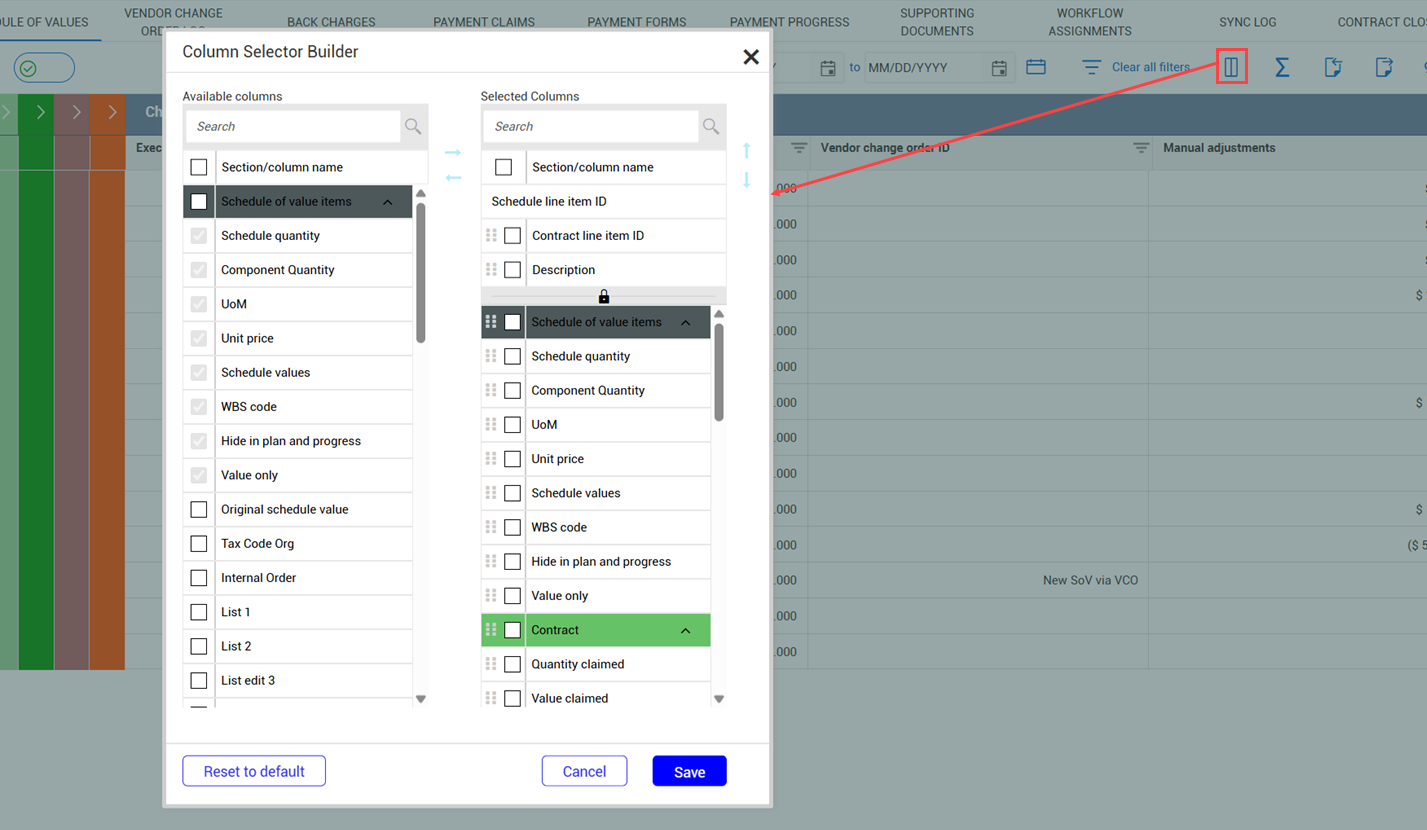Image resolution: width=1427 pixels, height=830 pixels.
Task: Click the first export document icon in toolbar
Action: [x=1333, y=67]
